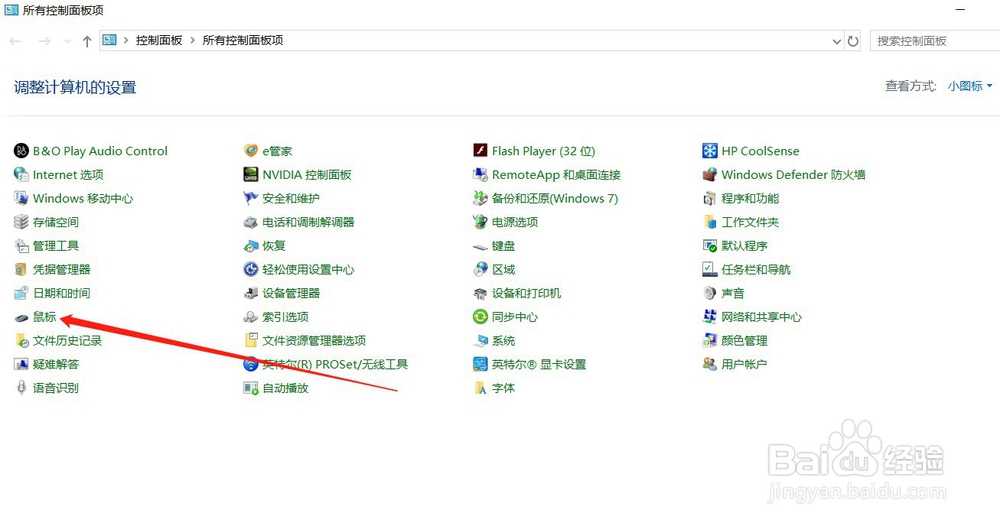
Task: Click the 安全和维护 flag icon
Action: (251, 198)
